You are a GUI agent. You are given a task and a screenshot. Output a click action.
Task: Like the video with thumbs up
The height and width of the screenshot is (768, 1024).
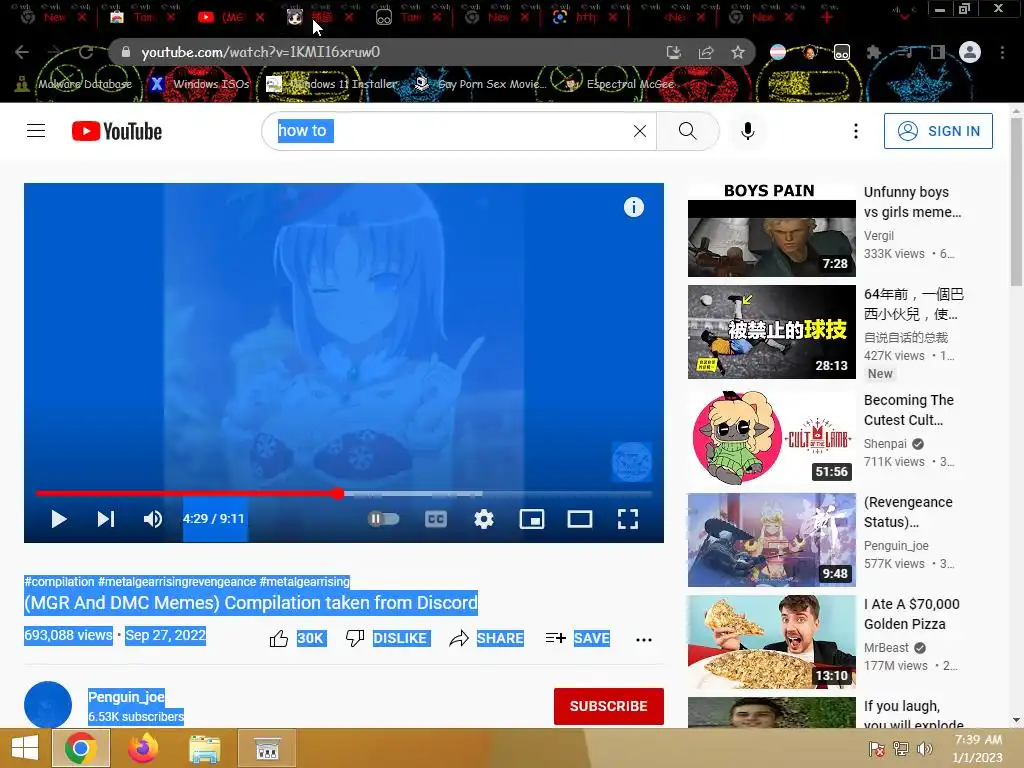[x=279, y=638]
